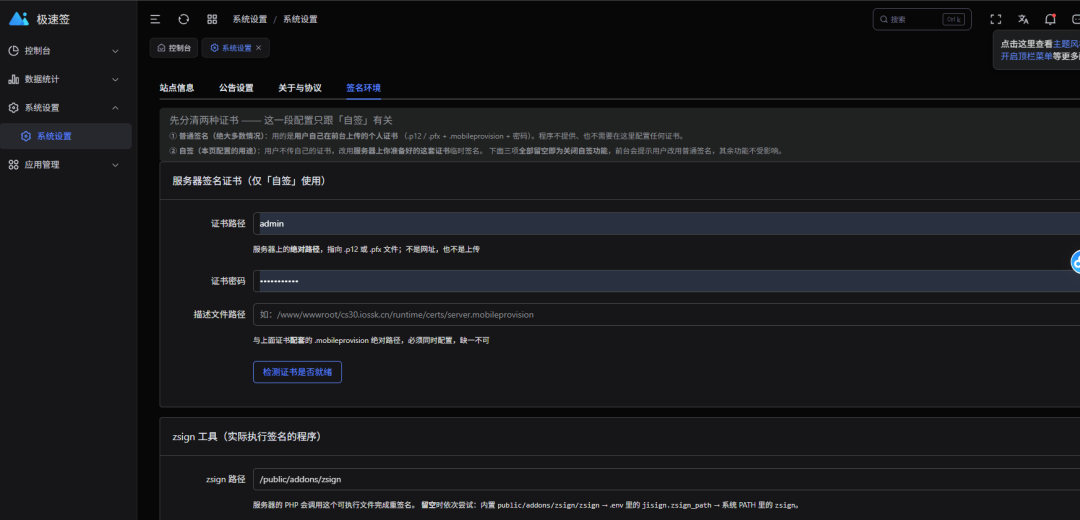Close the 系统设置 page tab
This screenshot has width=1080, height=520.
[258, 48]
